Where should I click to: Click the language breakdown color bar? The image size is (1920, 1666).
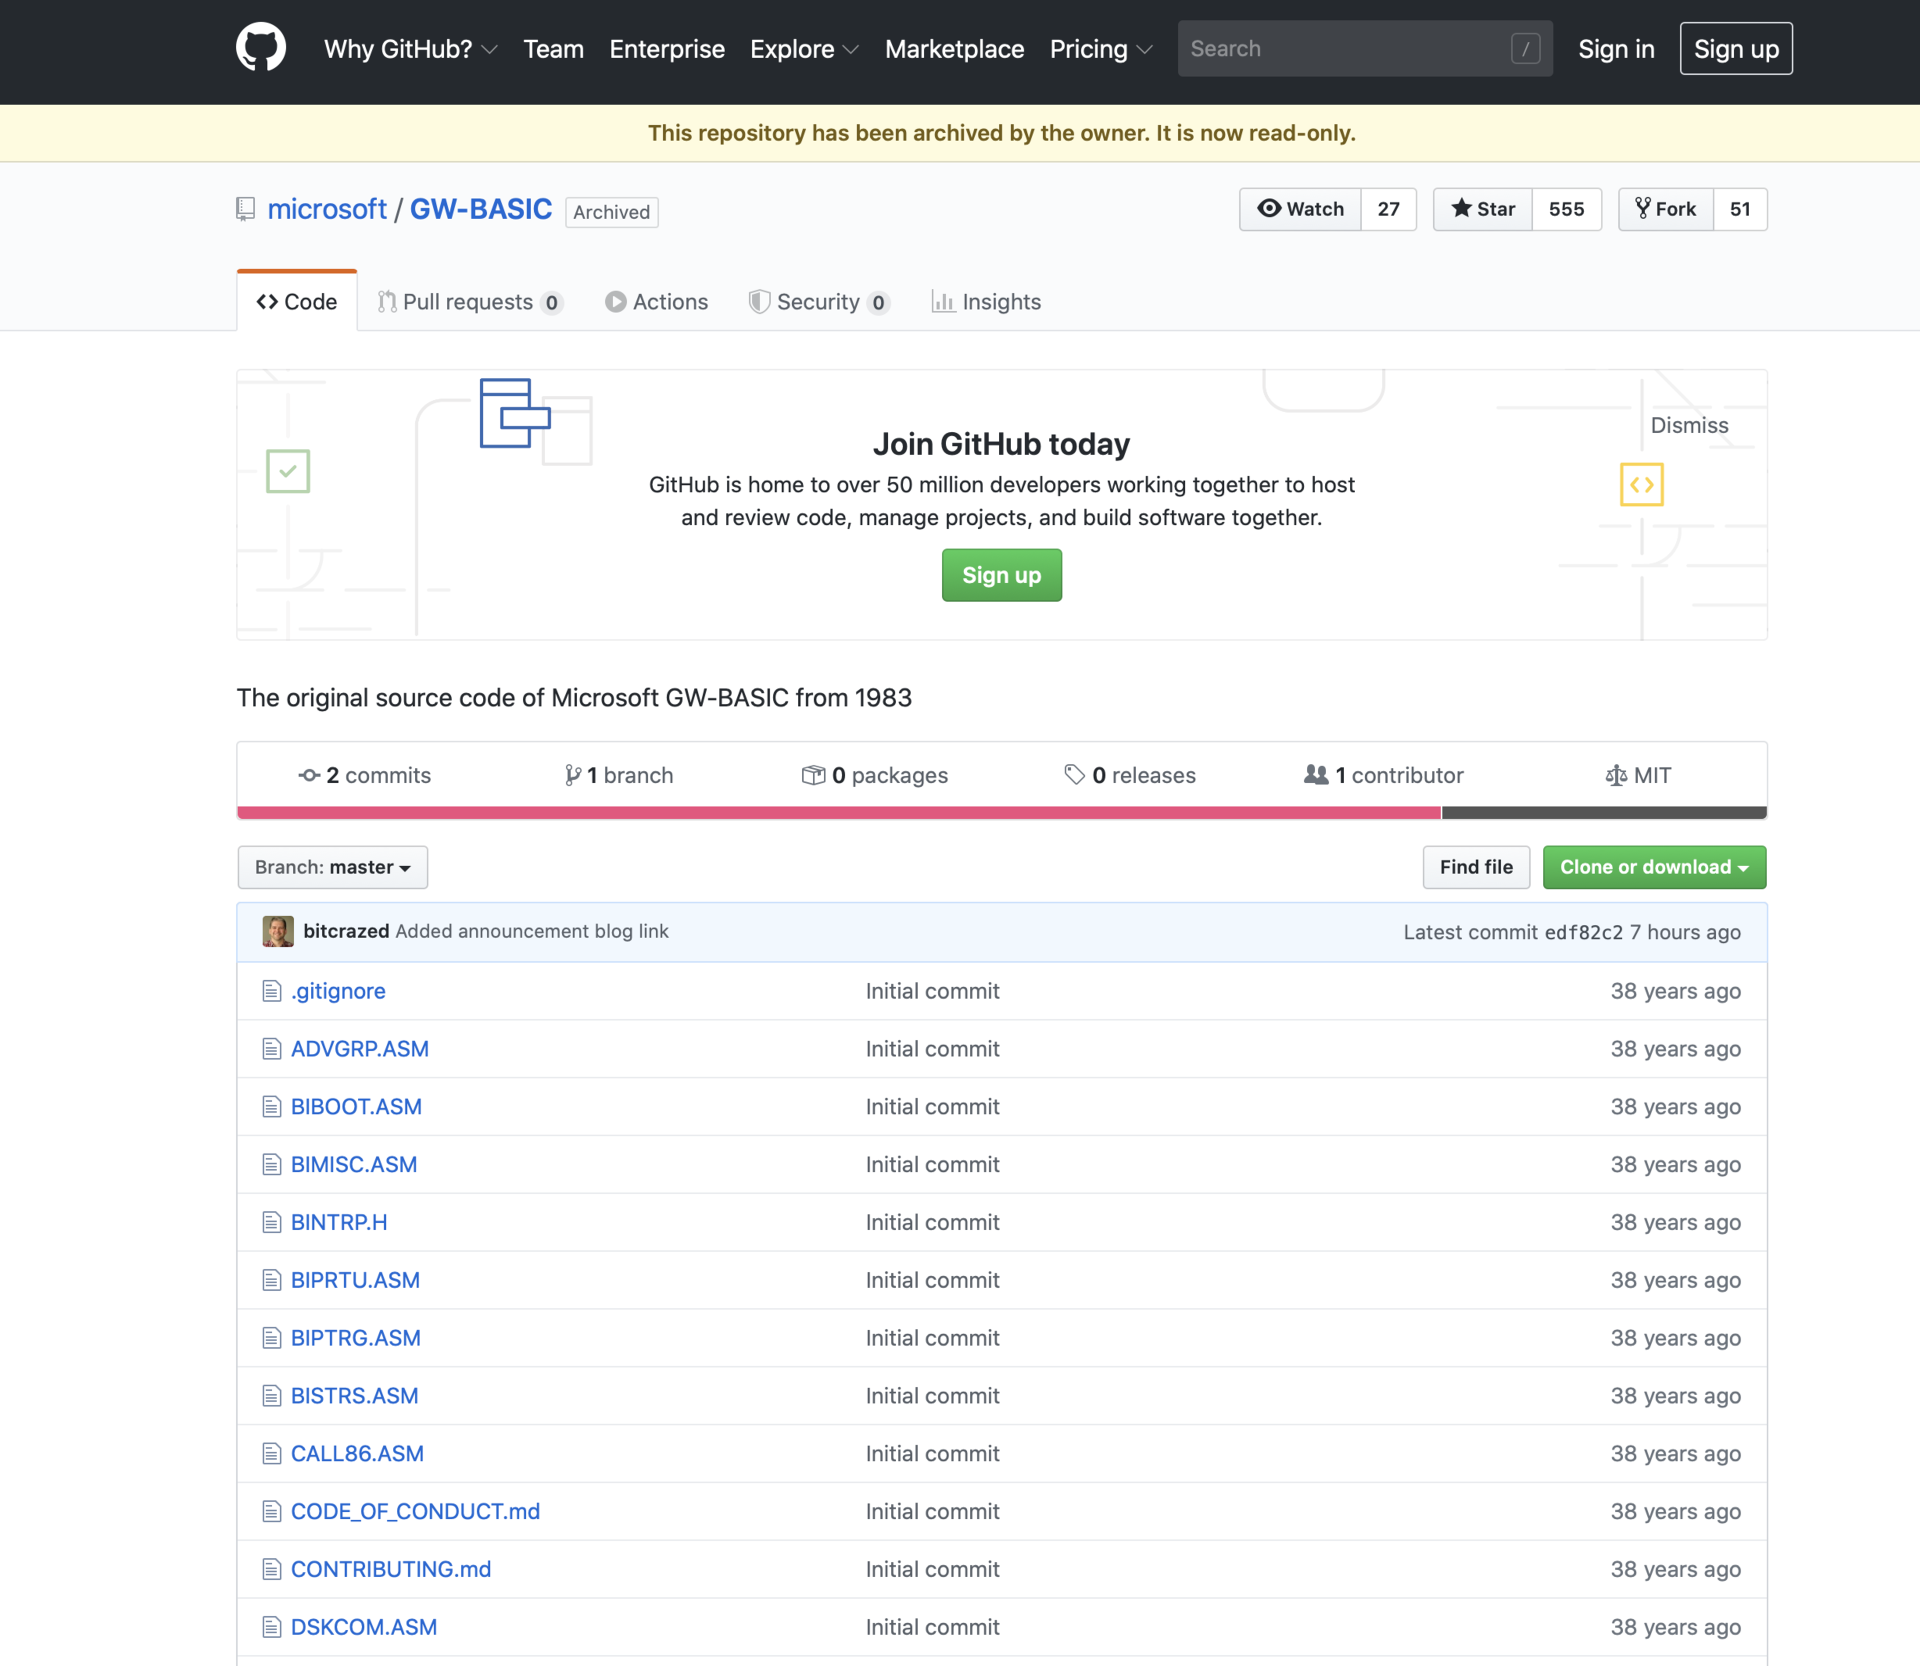[838, 812]
